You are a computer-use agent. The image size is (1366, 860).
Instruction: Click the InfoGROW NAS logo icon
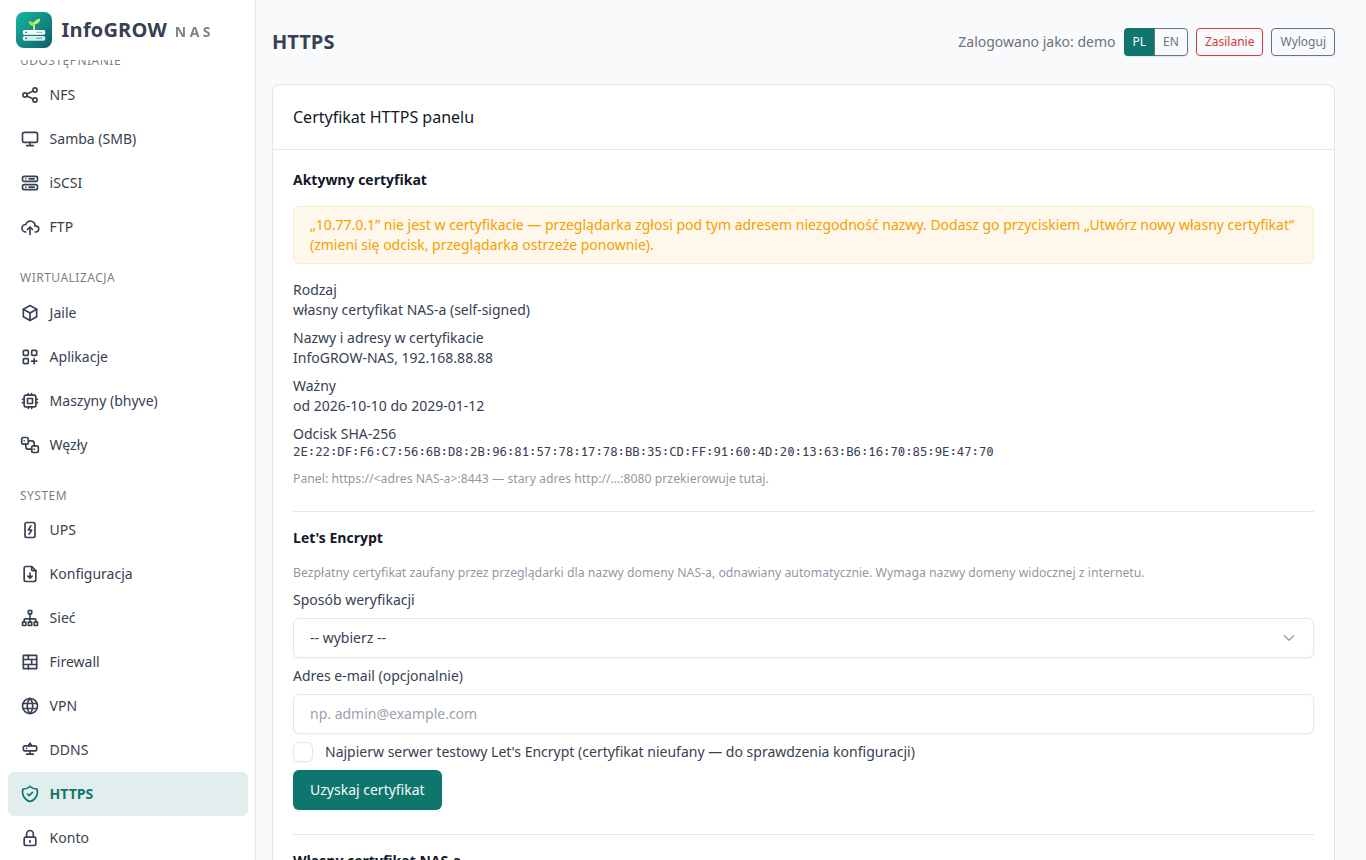34,30
